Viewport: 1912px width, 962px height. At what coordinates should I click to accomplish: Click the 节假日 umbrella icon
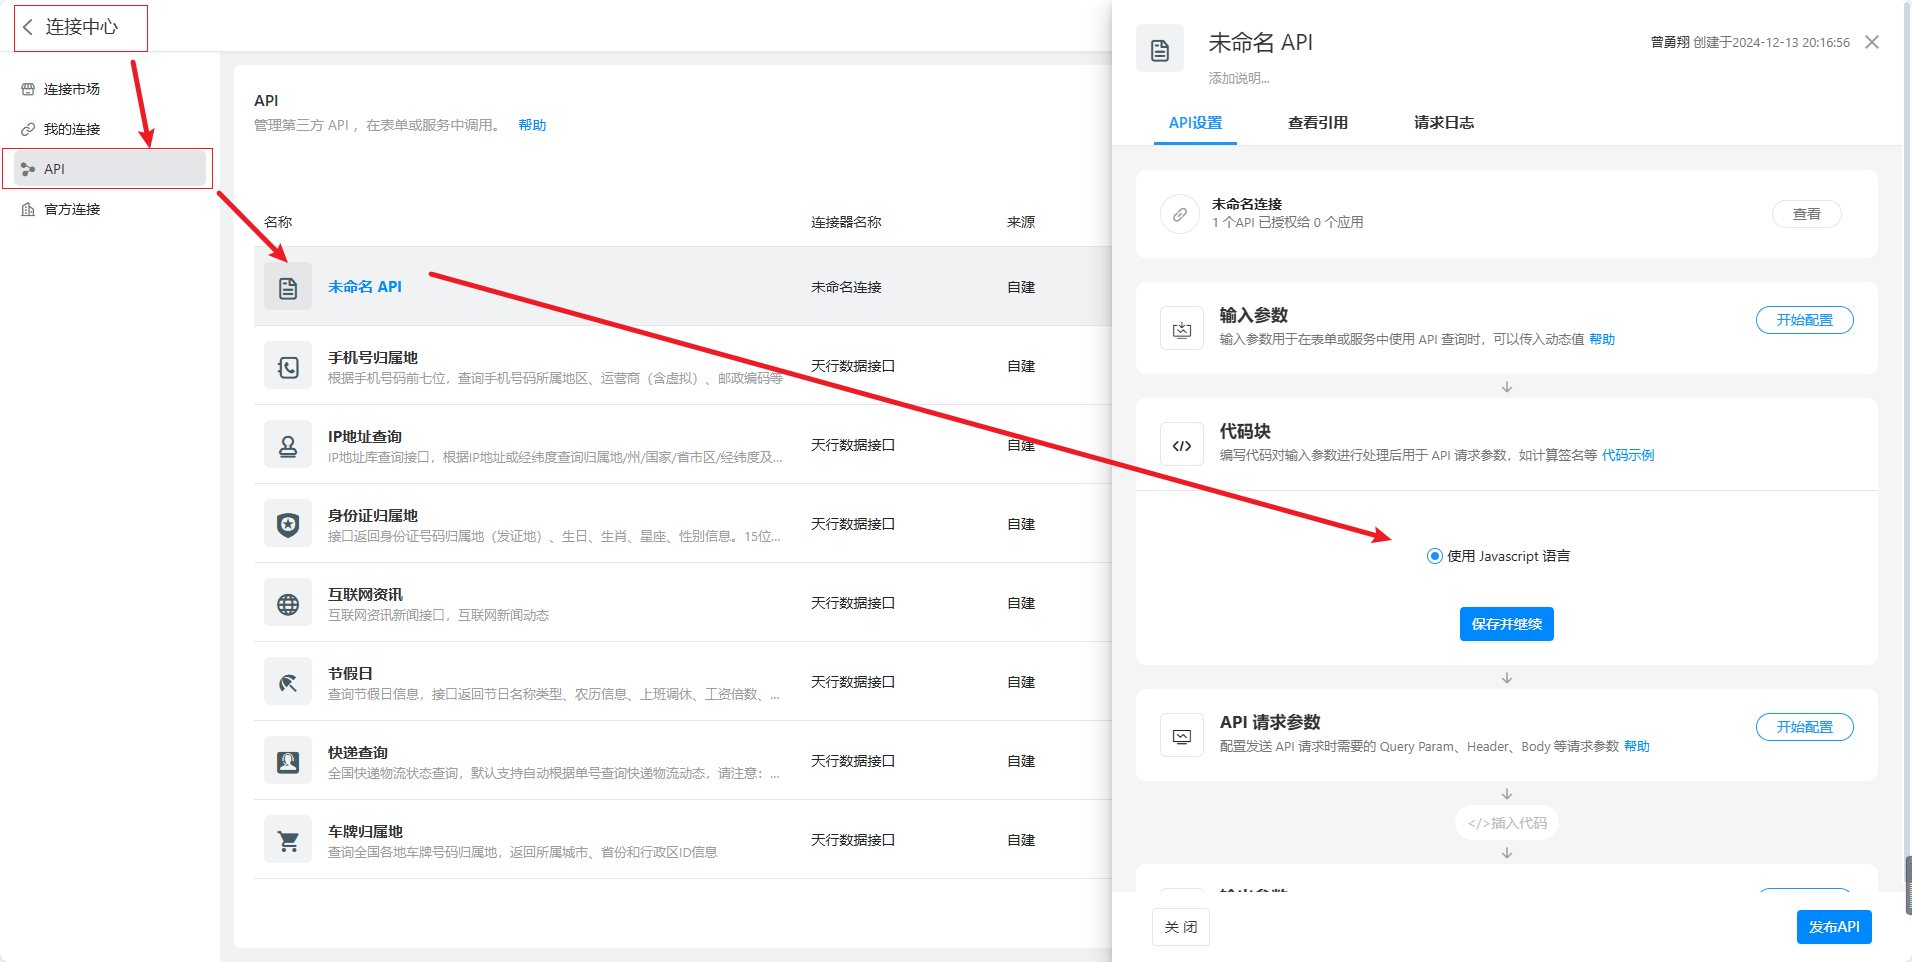pyautogui.click(x=288, y=683)
